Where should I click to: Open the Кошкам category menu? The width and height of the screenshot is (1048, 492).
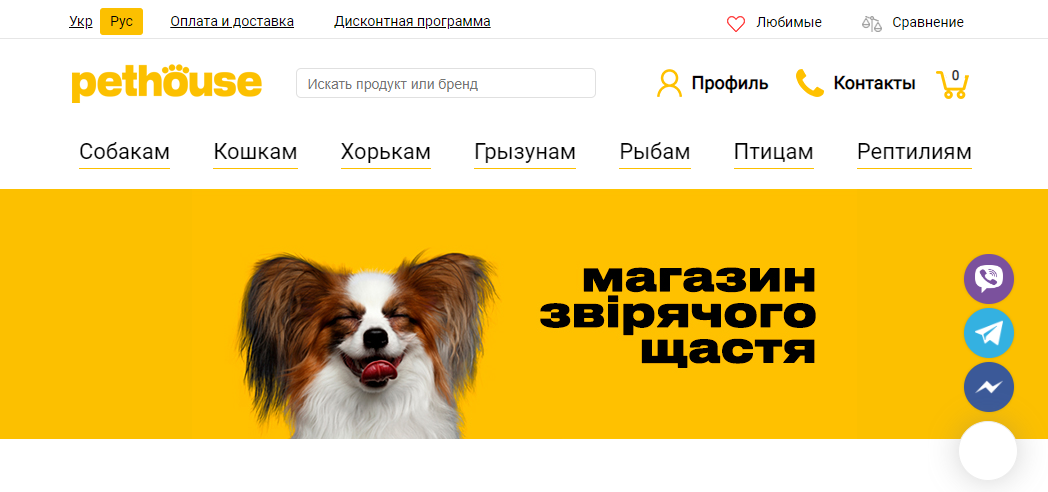(x=255, y=152)
